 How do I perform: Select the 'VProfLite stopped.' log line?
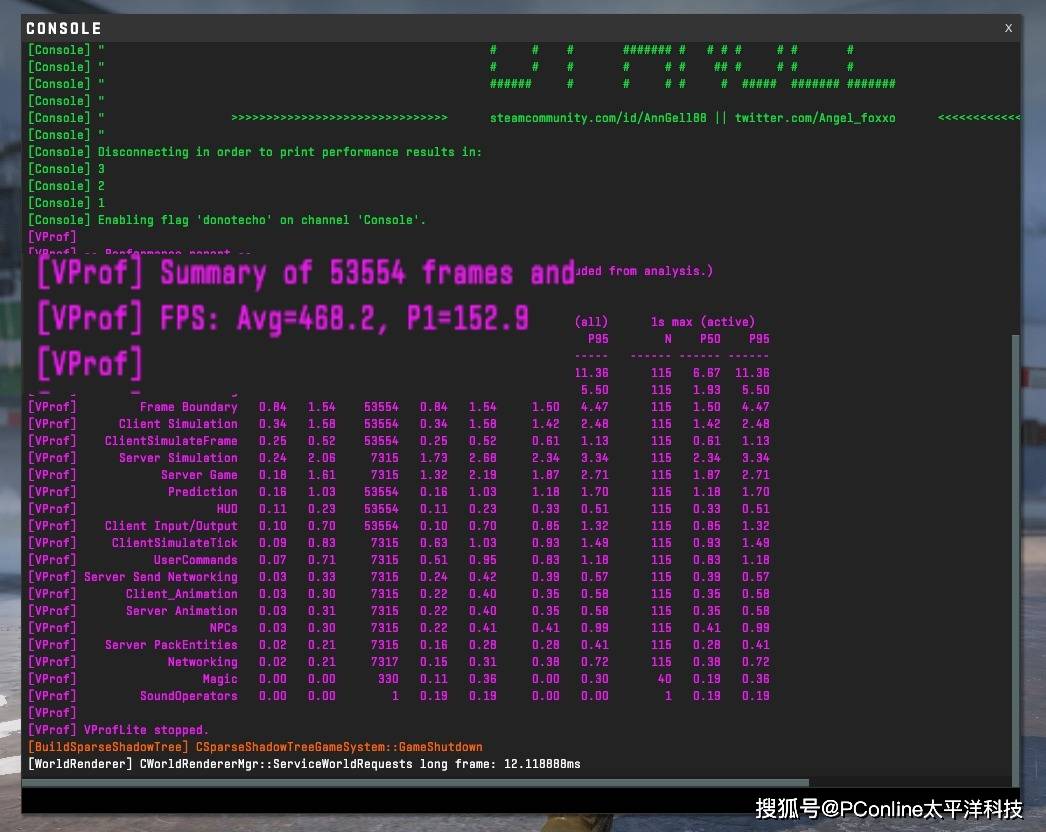[146, 730]
